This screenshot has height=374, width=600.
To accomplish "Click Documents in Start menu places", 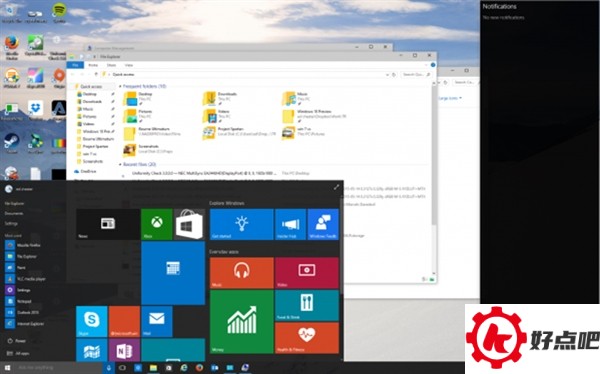I will tap(14, 213).
